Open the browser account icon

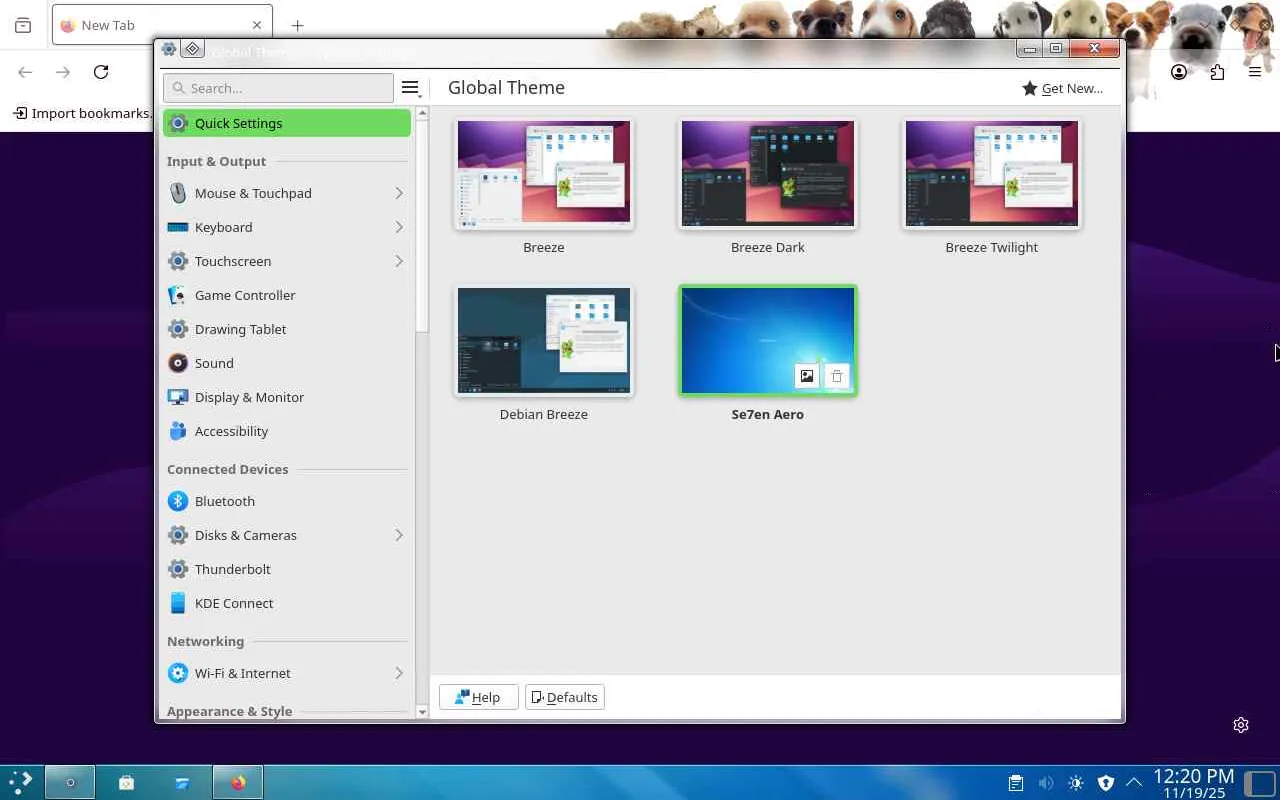coord(1179,72)
